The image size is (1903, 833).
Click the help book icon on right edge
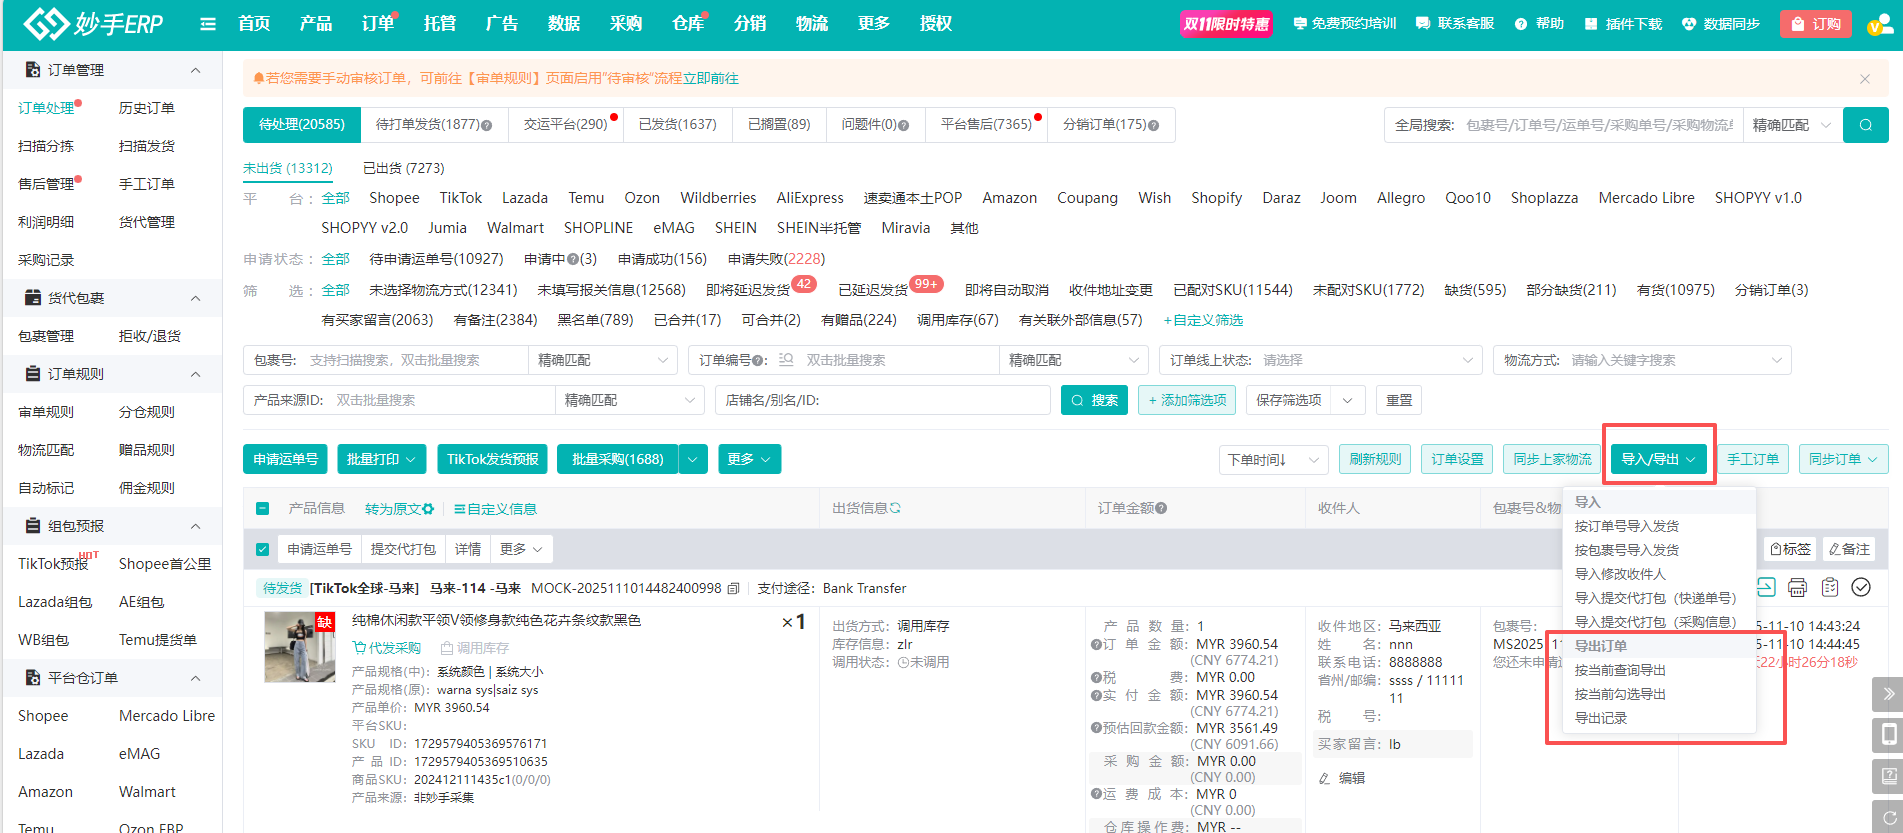click(x=1888, y=776)
